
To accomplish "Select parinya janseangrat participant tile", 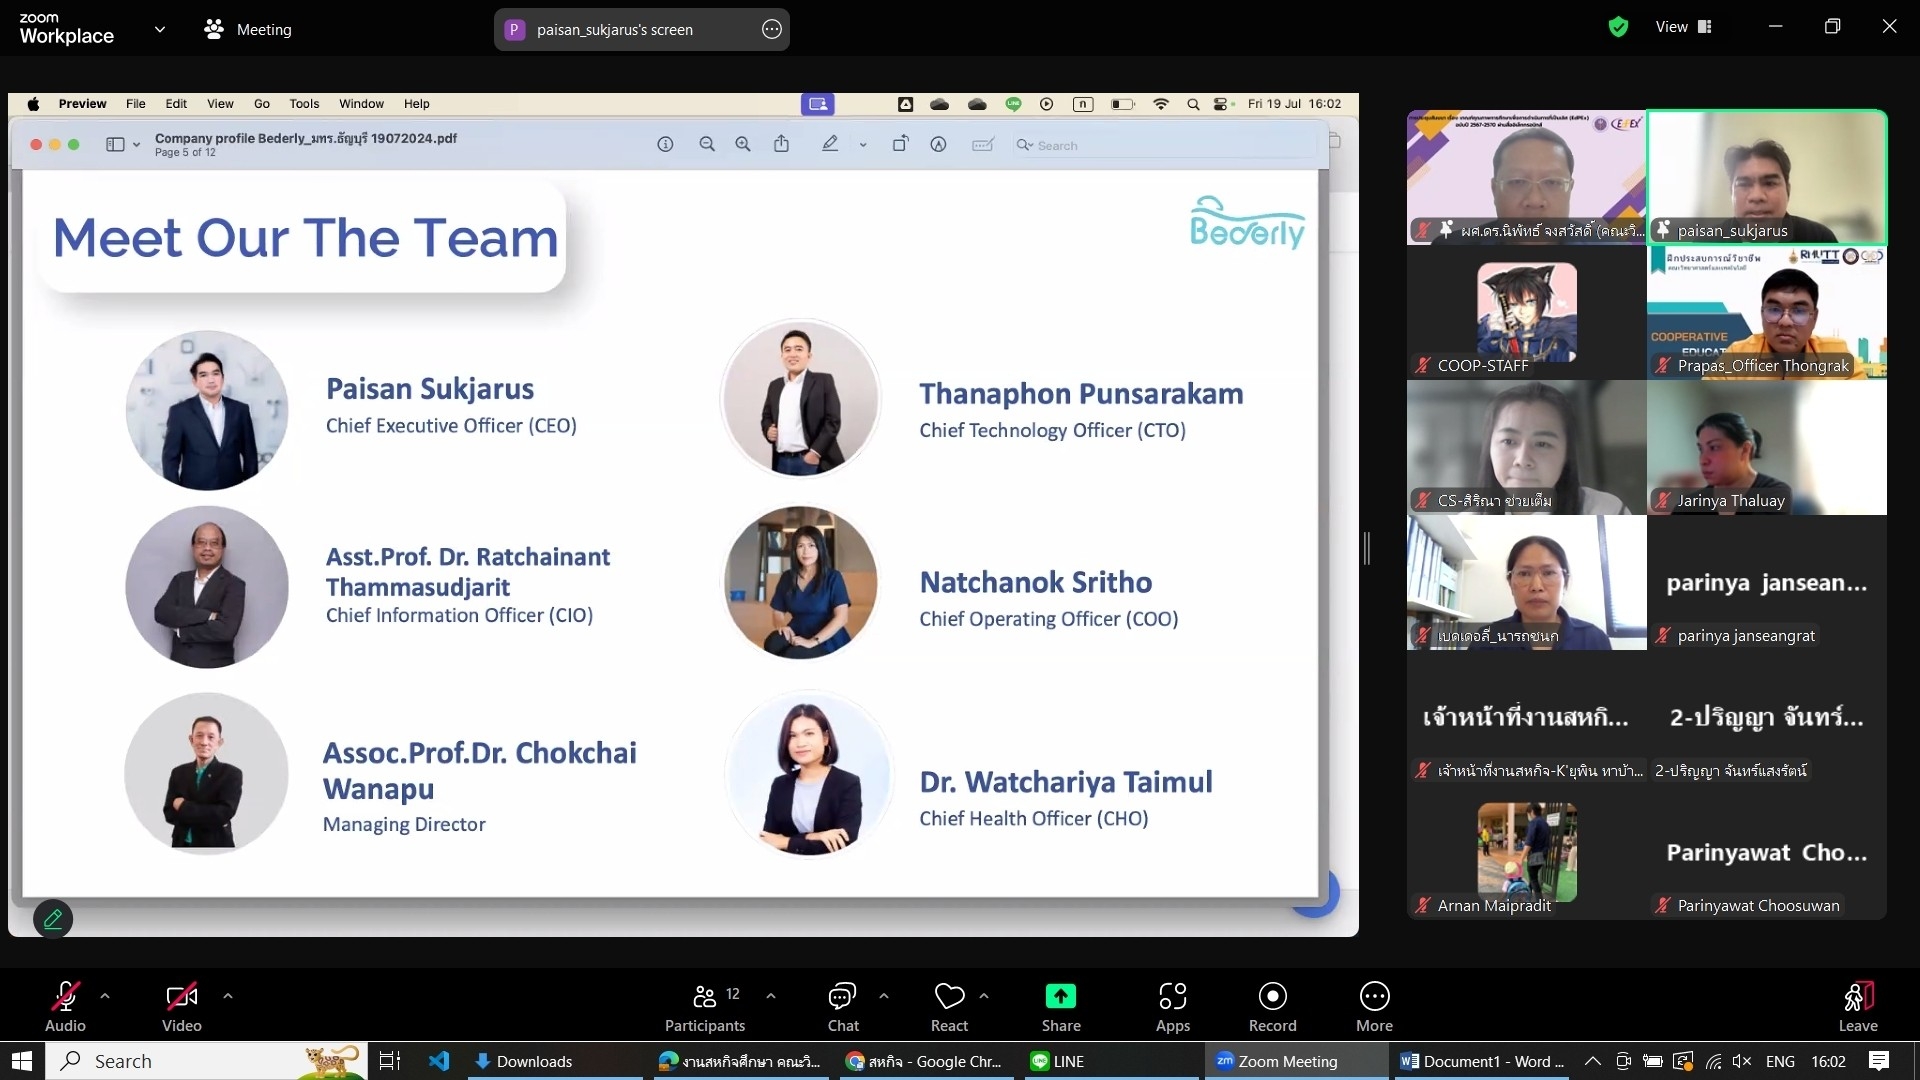I will click(1767, 582).
